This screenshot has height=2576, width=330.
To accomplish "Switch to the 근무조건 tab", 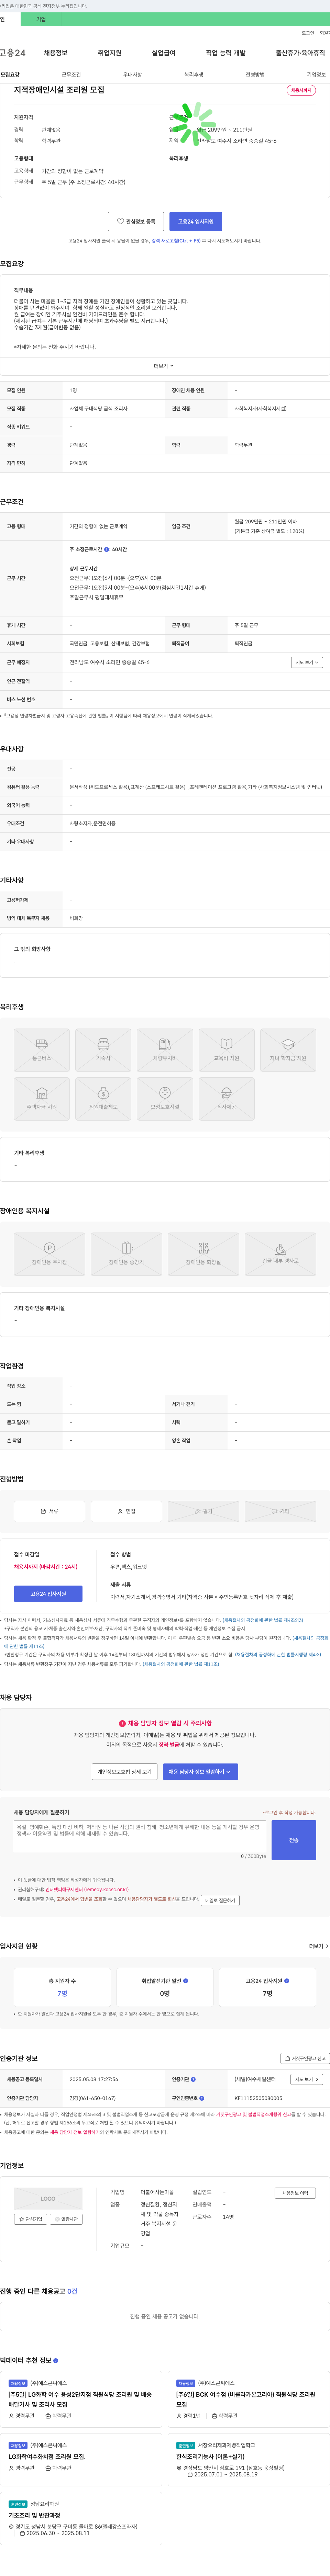I will (71, 75).
